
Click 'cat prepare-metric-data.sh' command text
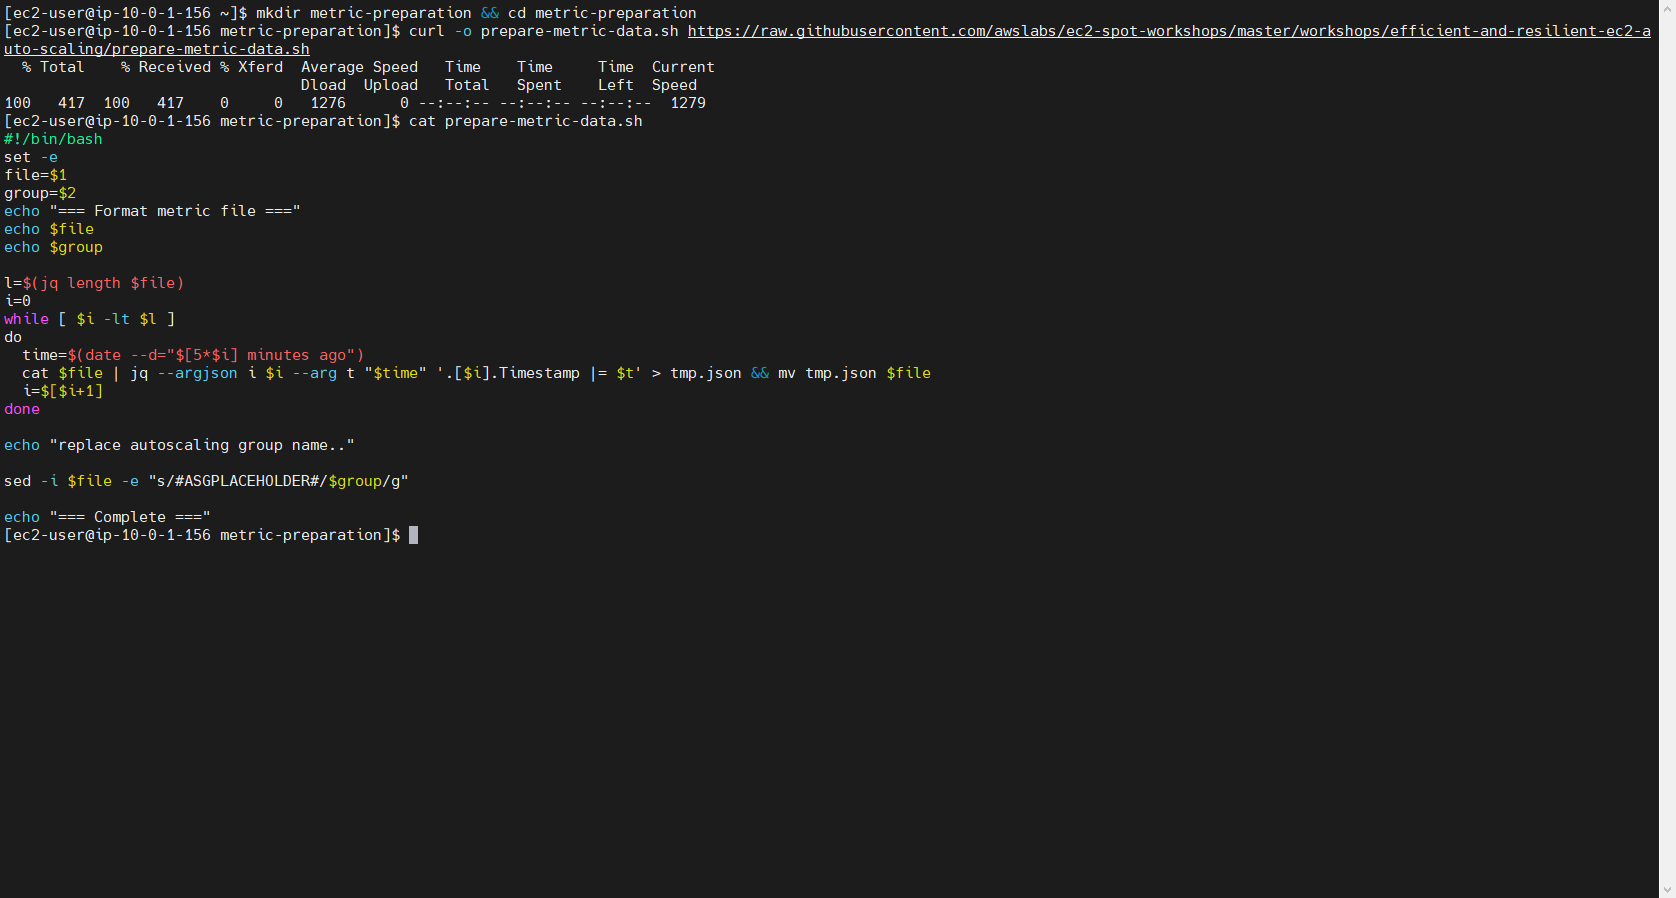point(525,121)
